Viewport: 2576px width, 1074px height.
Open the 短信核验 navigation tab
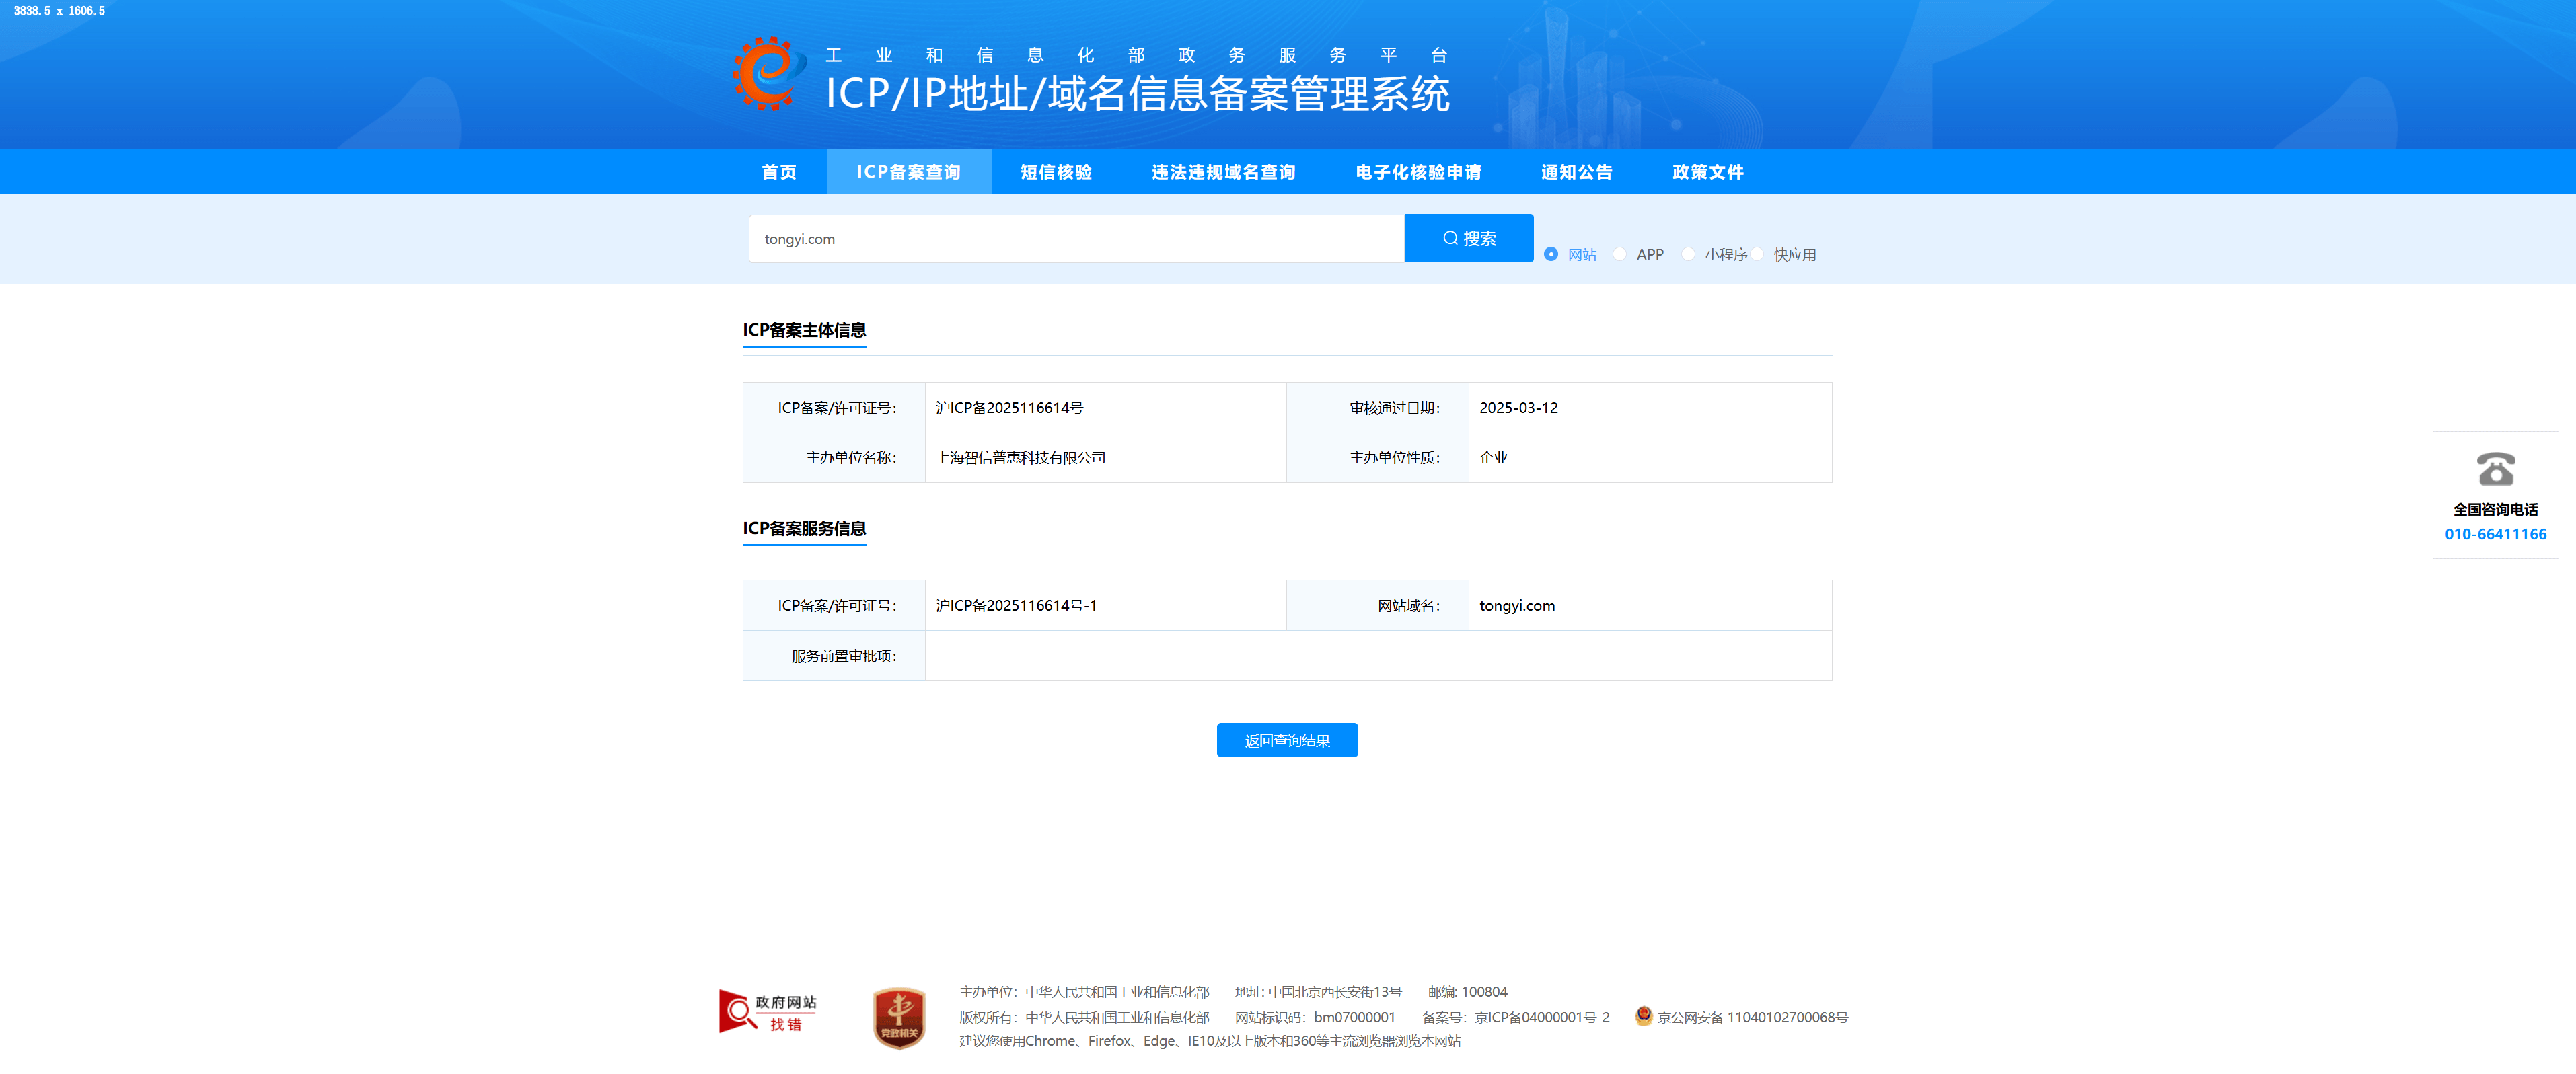[x=1056, y=172]
